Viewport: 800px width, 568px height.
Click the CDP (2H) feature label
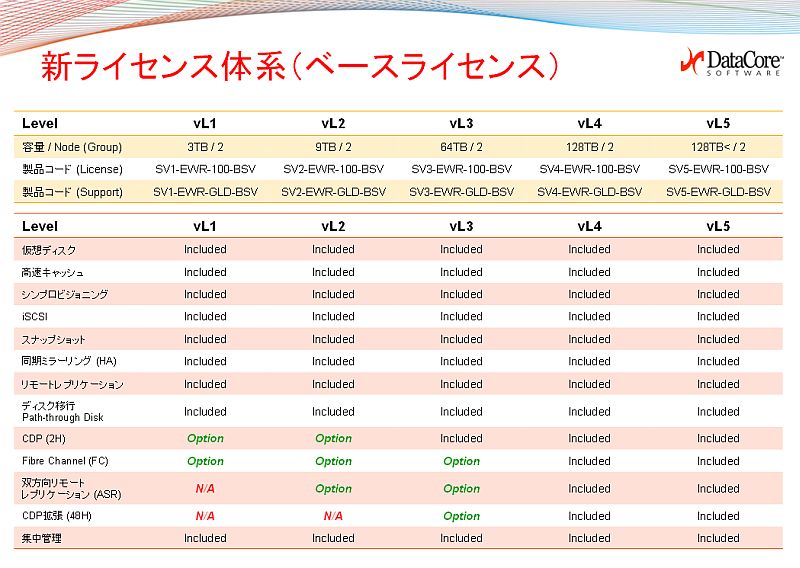pyautogui.click(x=43, y=439)
